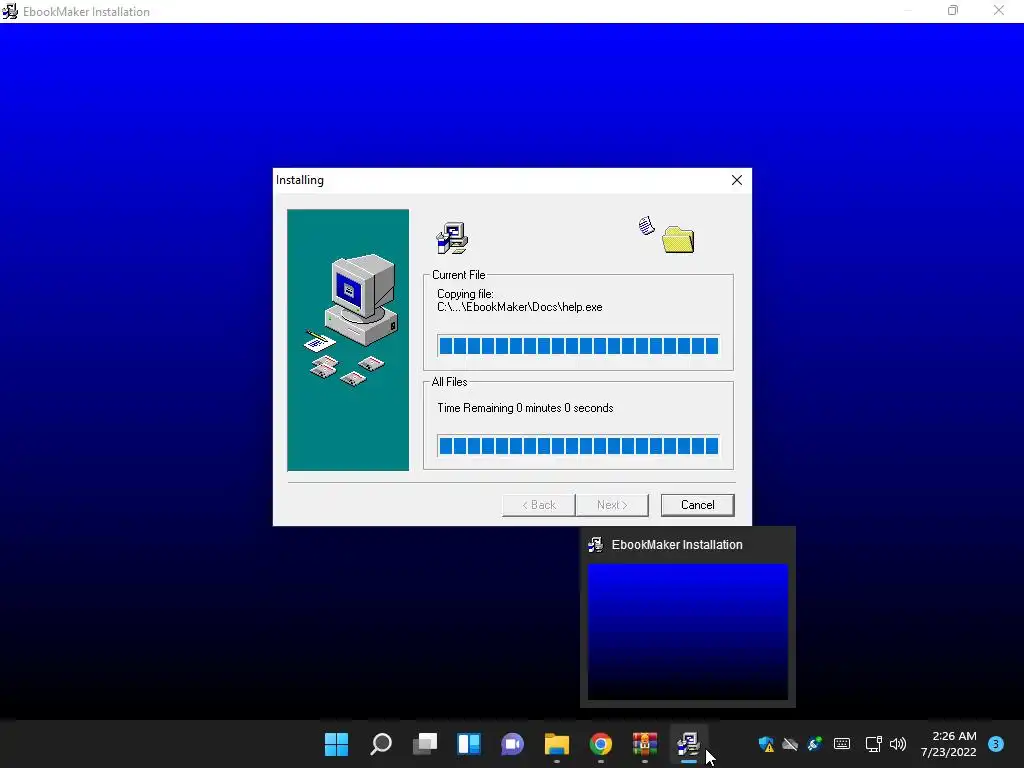Click the disabled Back button
This screenshot has width=1024, height=768.
click(x=539, y=505)
